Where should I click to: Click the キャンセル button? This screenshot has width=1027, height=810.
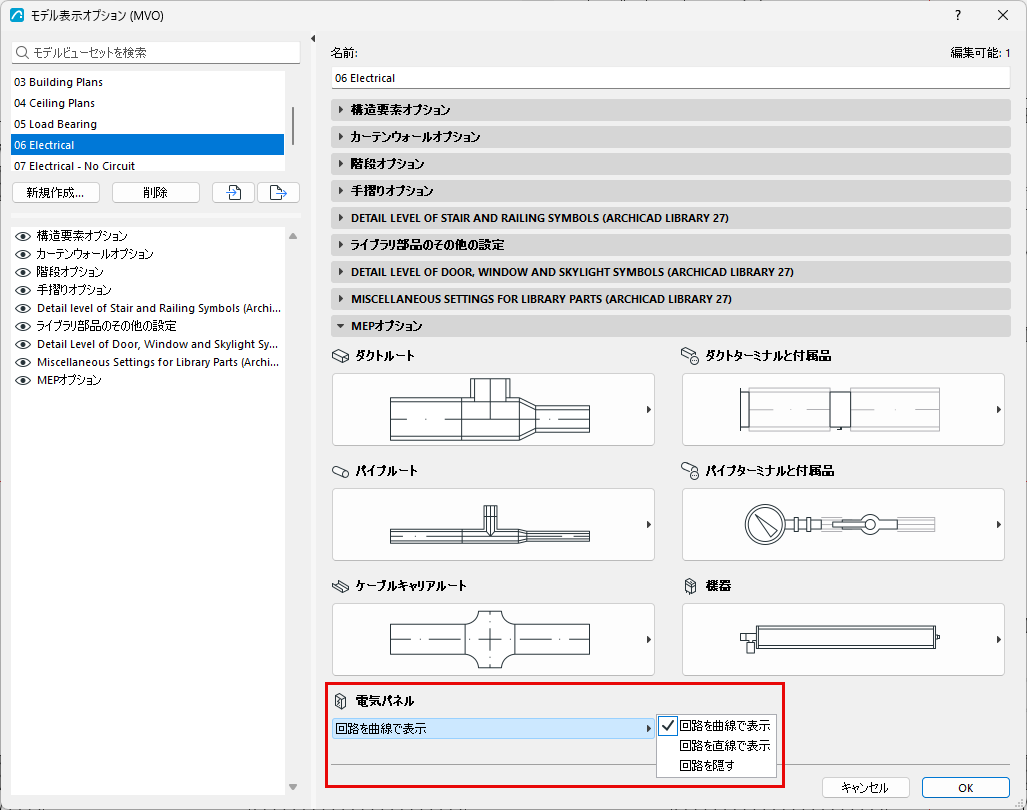[865, 788]
